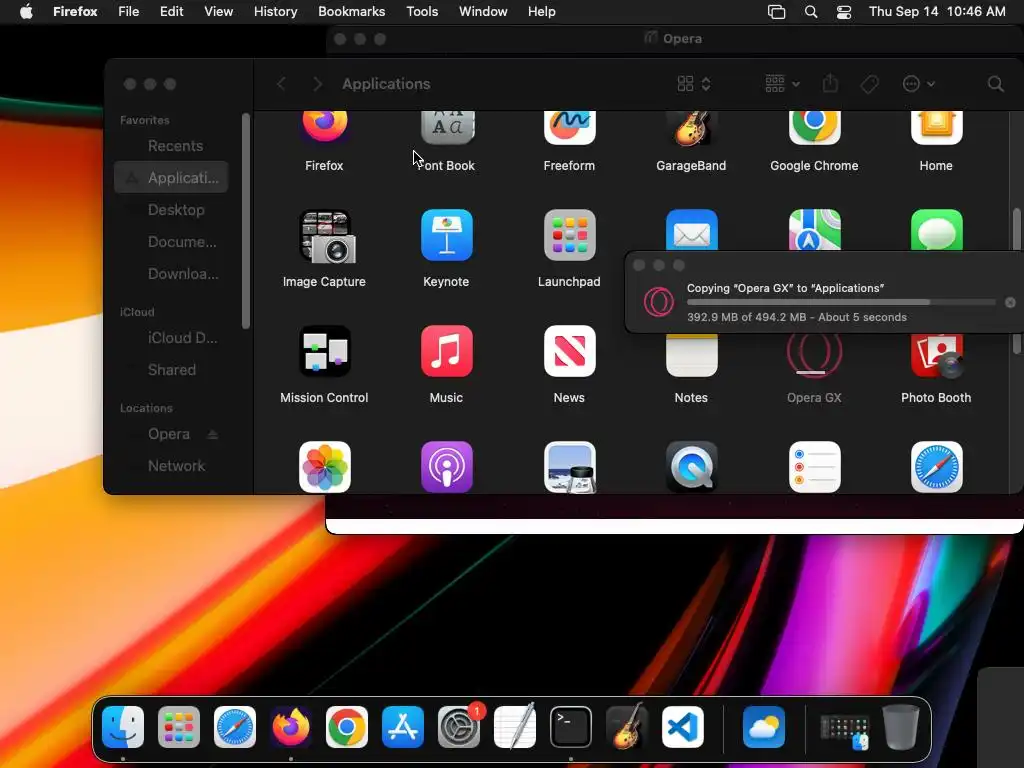Open Visual Studio Code from the Dock
The height and width of the screenshot is (768, 1024).
tap(682, 727)
